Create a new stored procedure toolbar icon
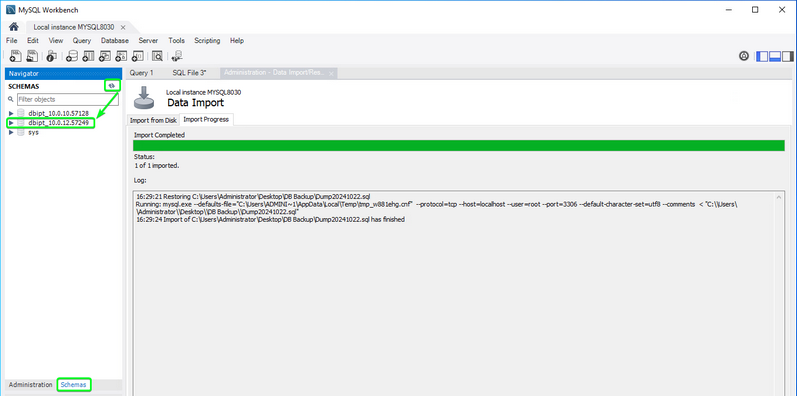This screenshot has height=396, width=797. tap(121, 56)
